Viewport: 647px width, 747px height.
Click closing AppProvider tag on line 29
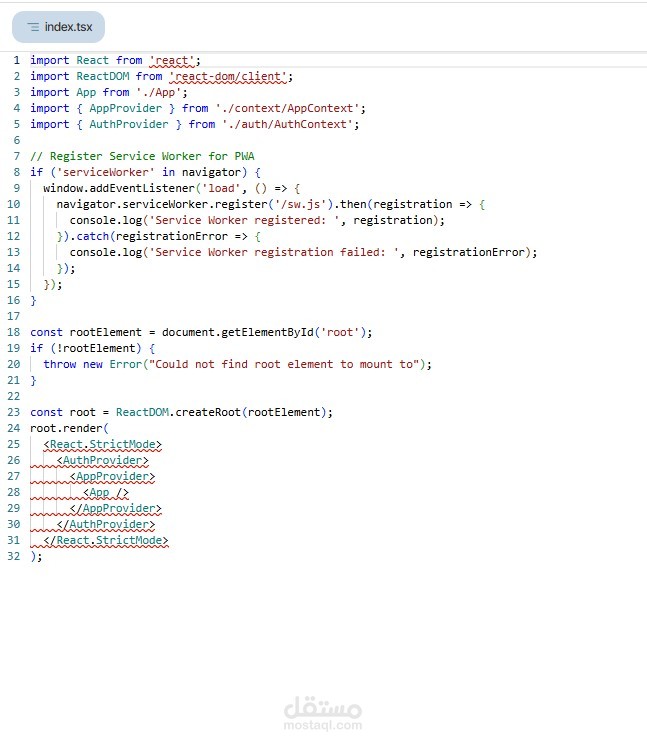click(x=116, y=508)
